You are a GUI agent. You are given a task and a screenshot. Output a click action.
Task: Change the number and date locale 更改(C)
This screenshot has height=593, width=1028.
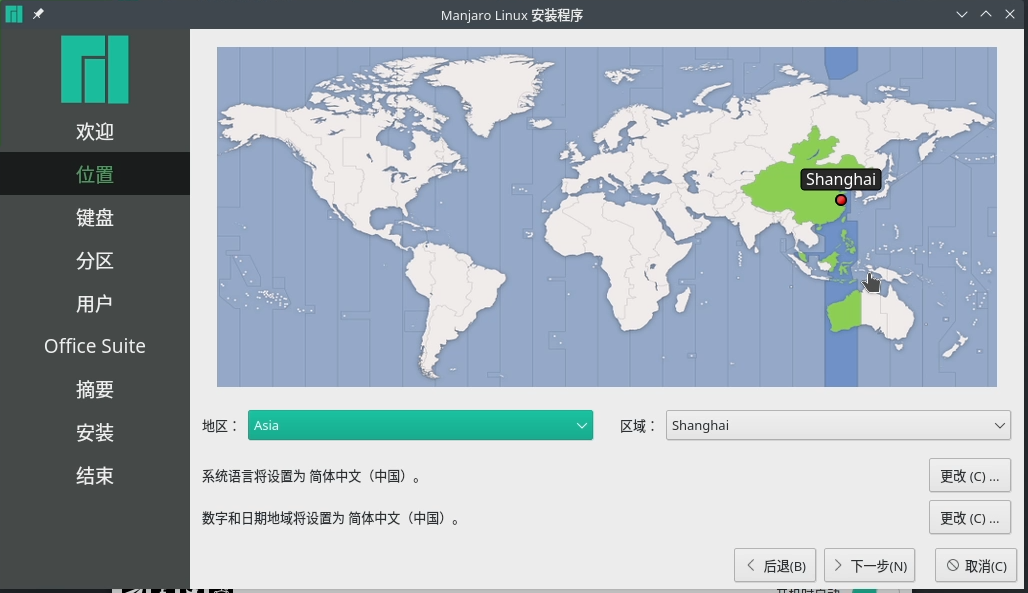970,518
